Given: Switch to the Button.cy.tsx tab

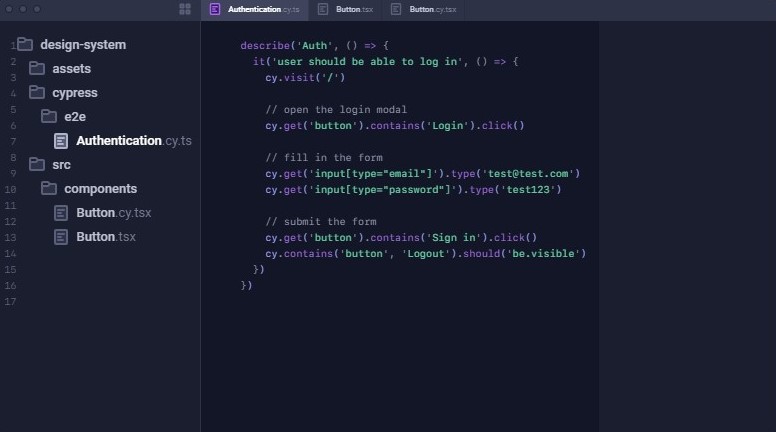Looking at the screenshot, I should pyautogui.click(x=432, y=9).
